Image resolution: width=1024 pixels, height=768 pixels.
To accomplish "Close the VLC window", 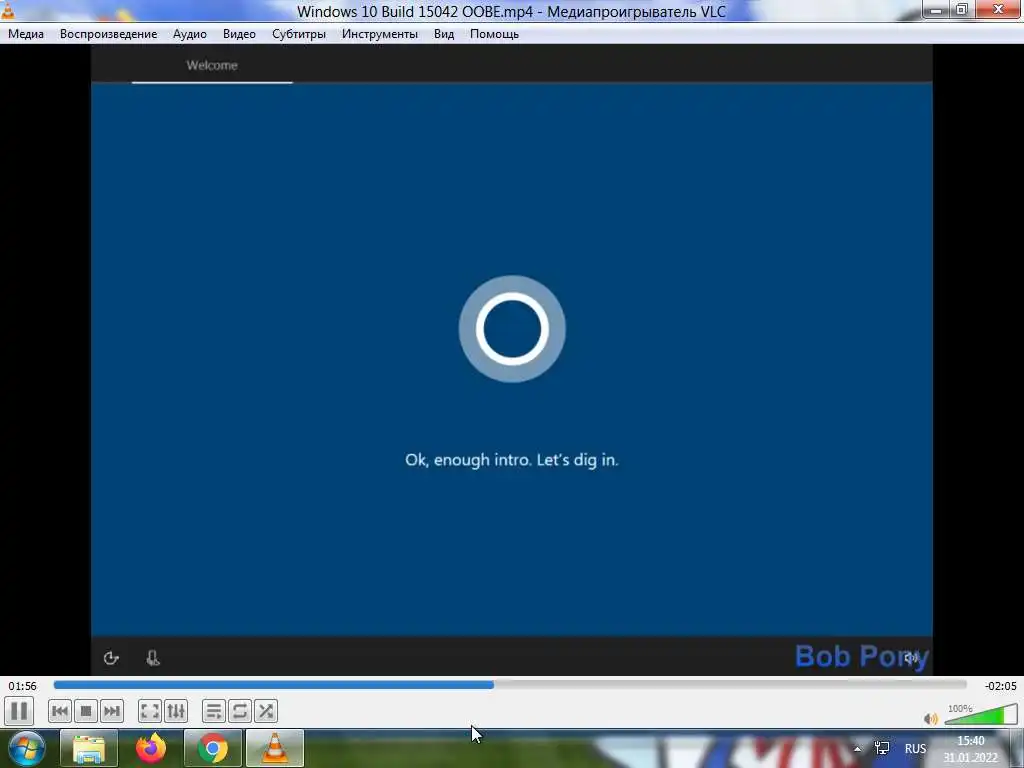I will [998, 10].
